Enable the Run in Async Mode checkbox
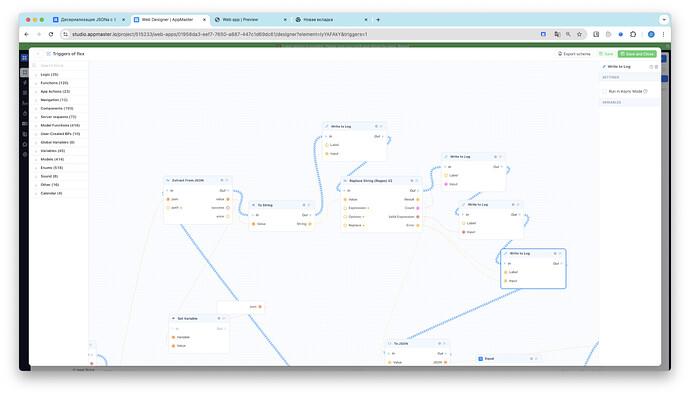This screenshot has width=690, height=396. [x=605, y=91]
